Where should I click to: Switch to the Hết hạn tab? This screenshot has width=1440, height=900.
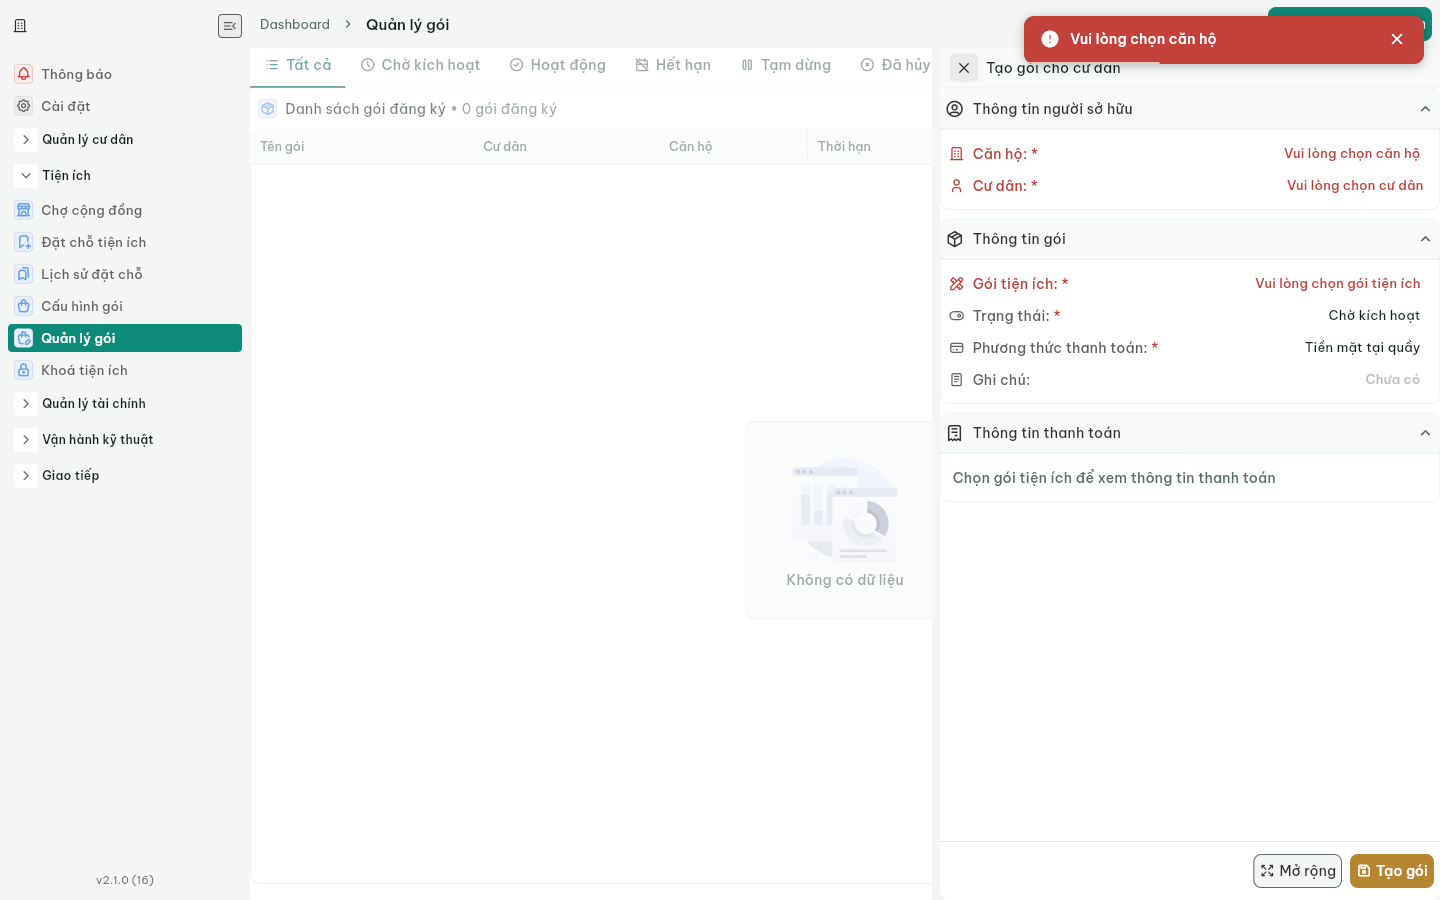tap(673, 65)
